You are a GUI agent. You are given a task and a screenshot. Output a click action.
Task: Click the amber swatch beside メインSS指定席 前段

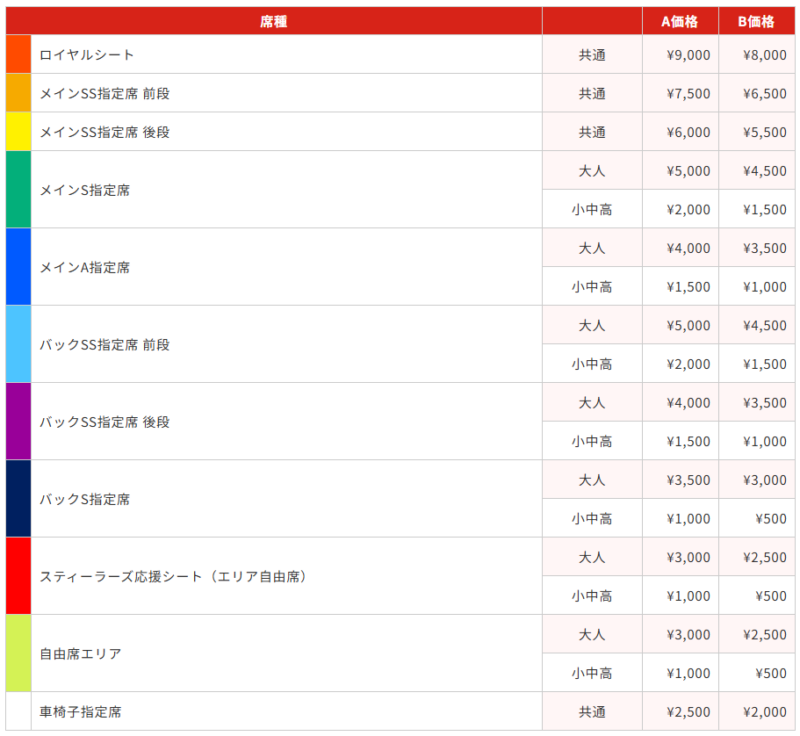click(18, 93)
